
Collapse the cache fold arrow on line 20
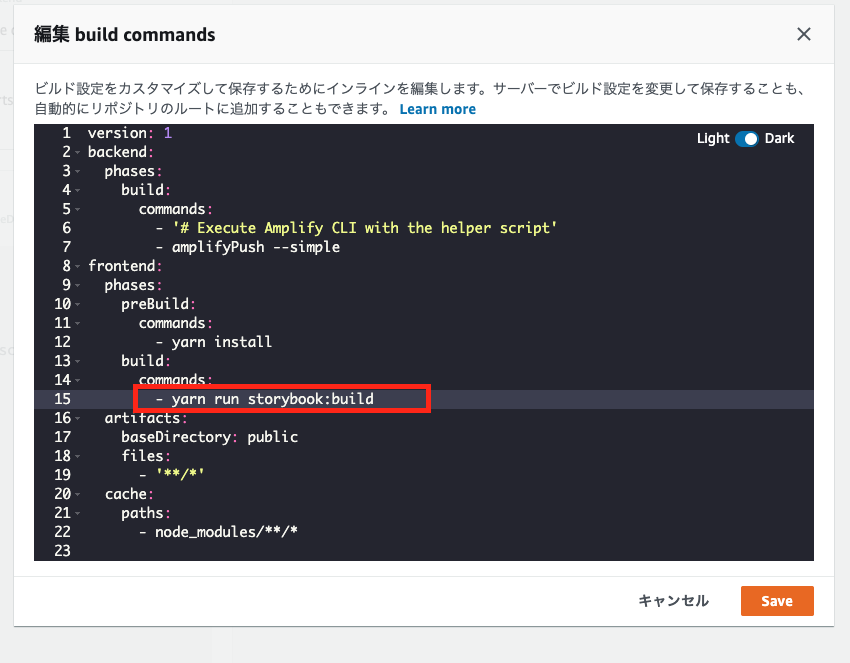pos(78,494)
